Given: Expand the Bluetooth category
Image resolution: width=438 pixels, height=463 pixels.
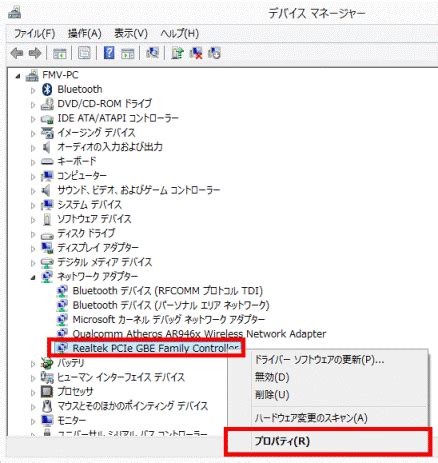Looking at the screenshot, I should pyautogui.click(x=33, y=90).
